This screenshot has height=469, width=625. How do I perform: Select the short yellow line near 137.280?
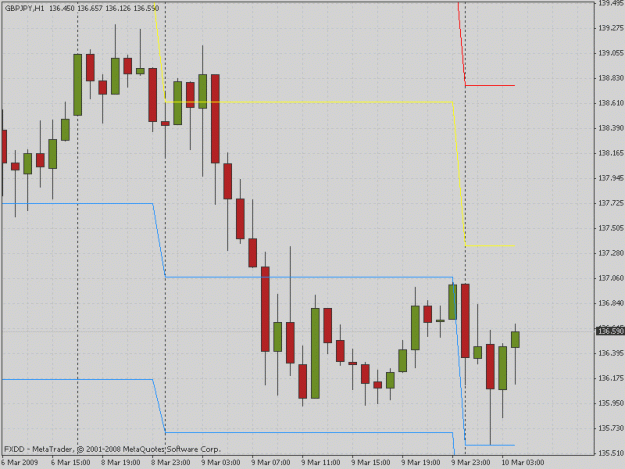[x=490, y=245]
